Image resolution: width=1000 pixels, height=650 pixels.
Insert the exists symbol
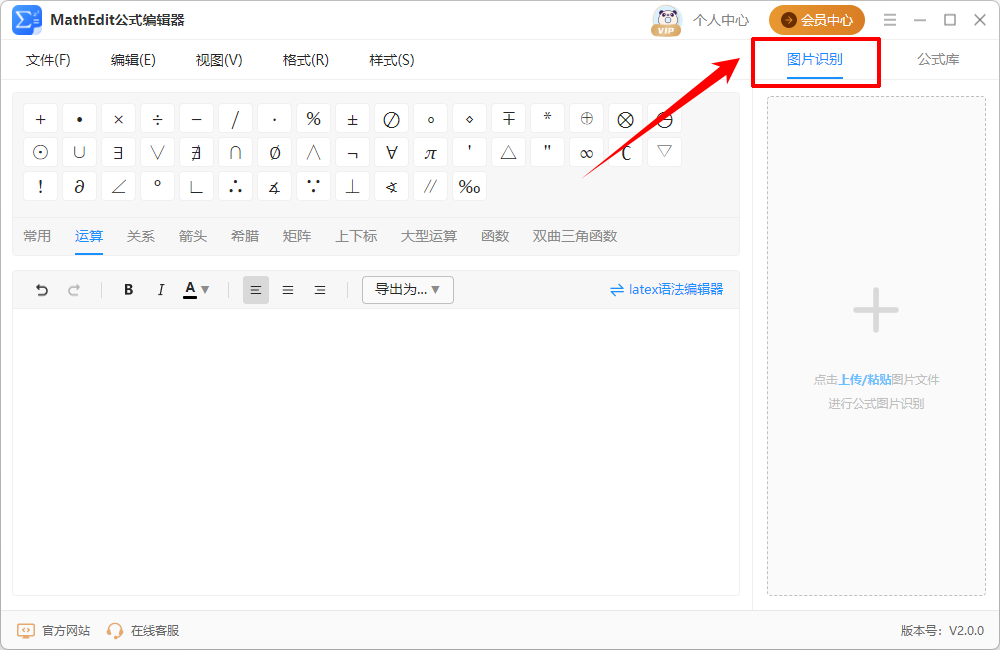click(118, 152)
